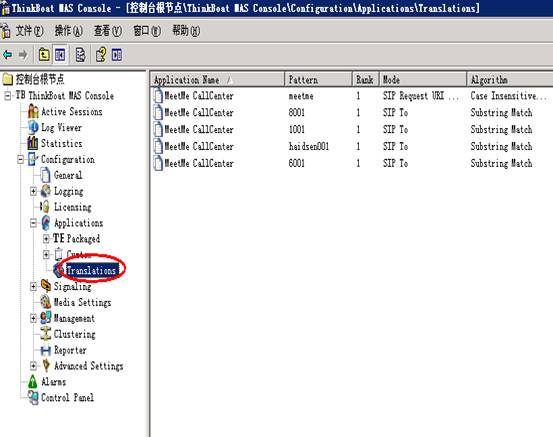Screen dimensions: 553x437
Task: Open the Active Sessions node
Action: [x=72, y=112]
